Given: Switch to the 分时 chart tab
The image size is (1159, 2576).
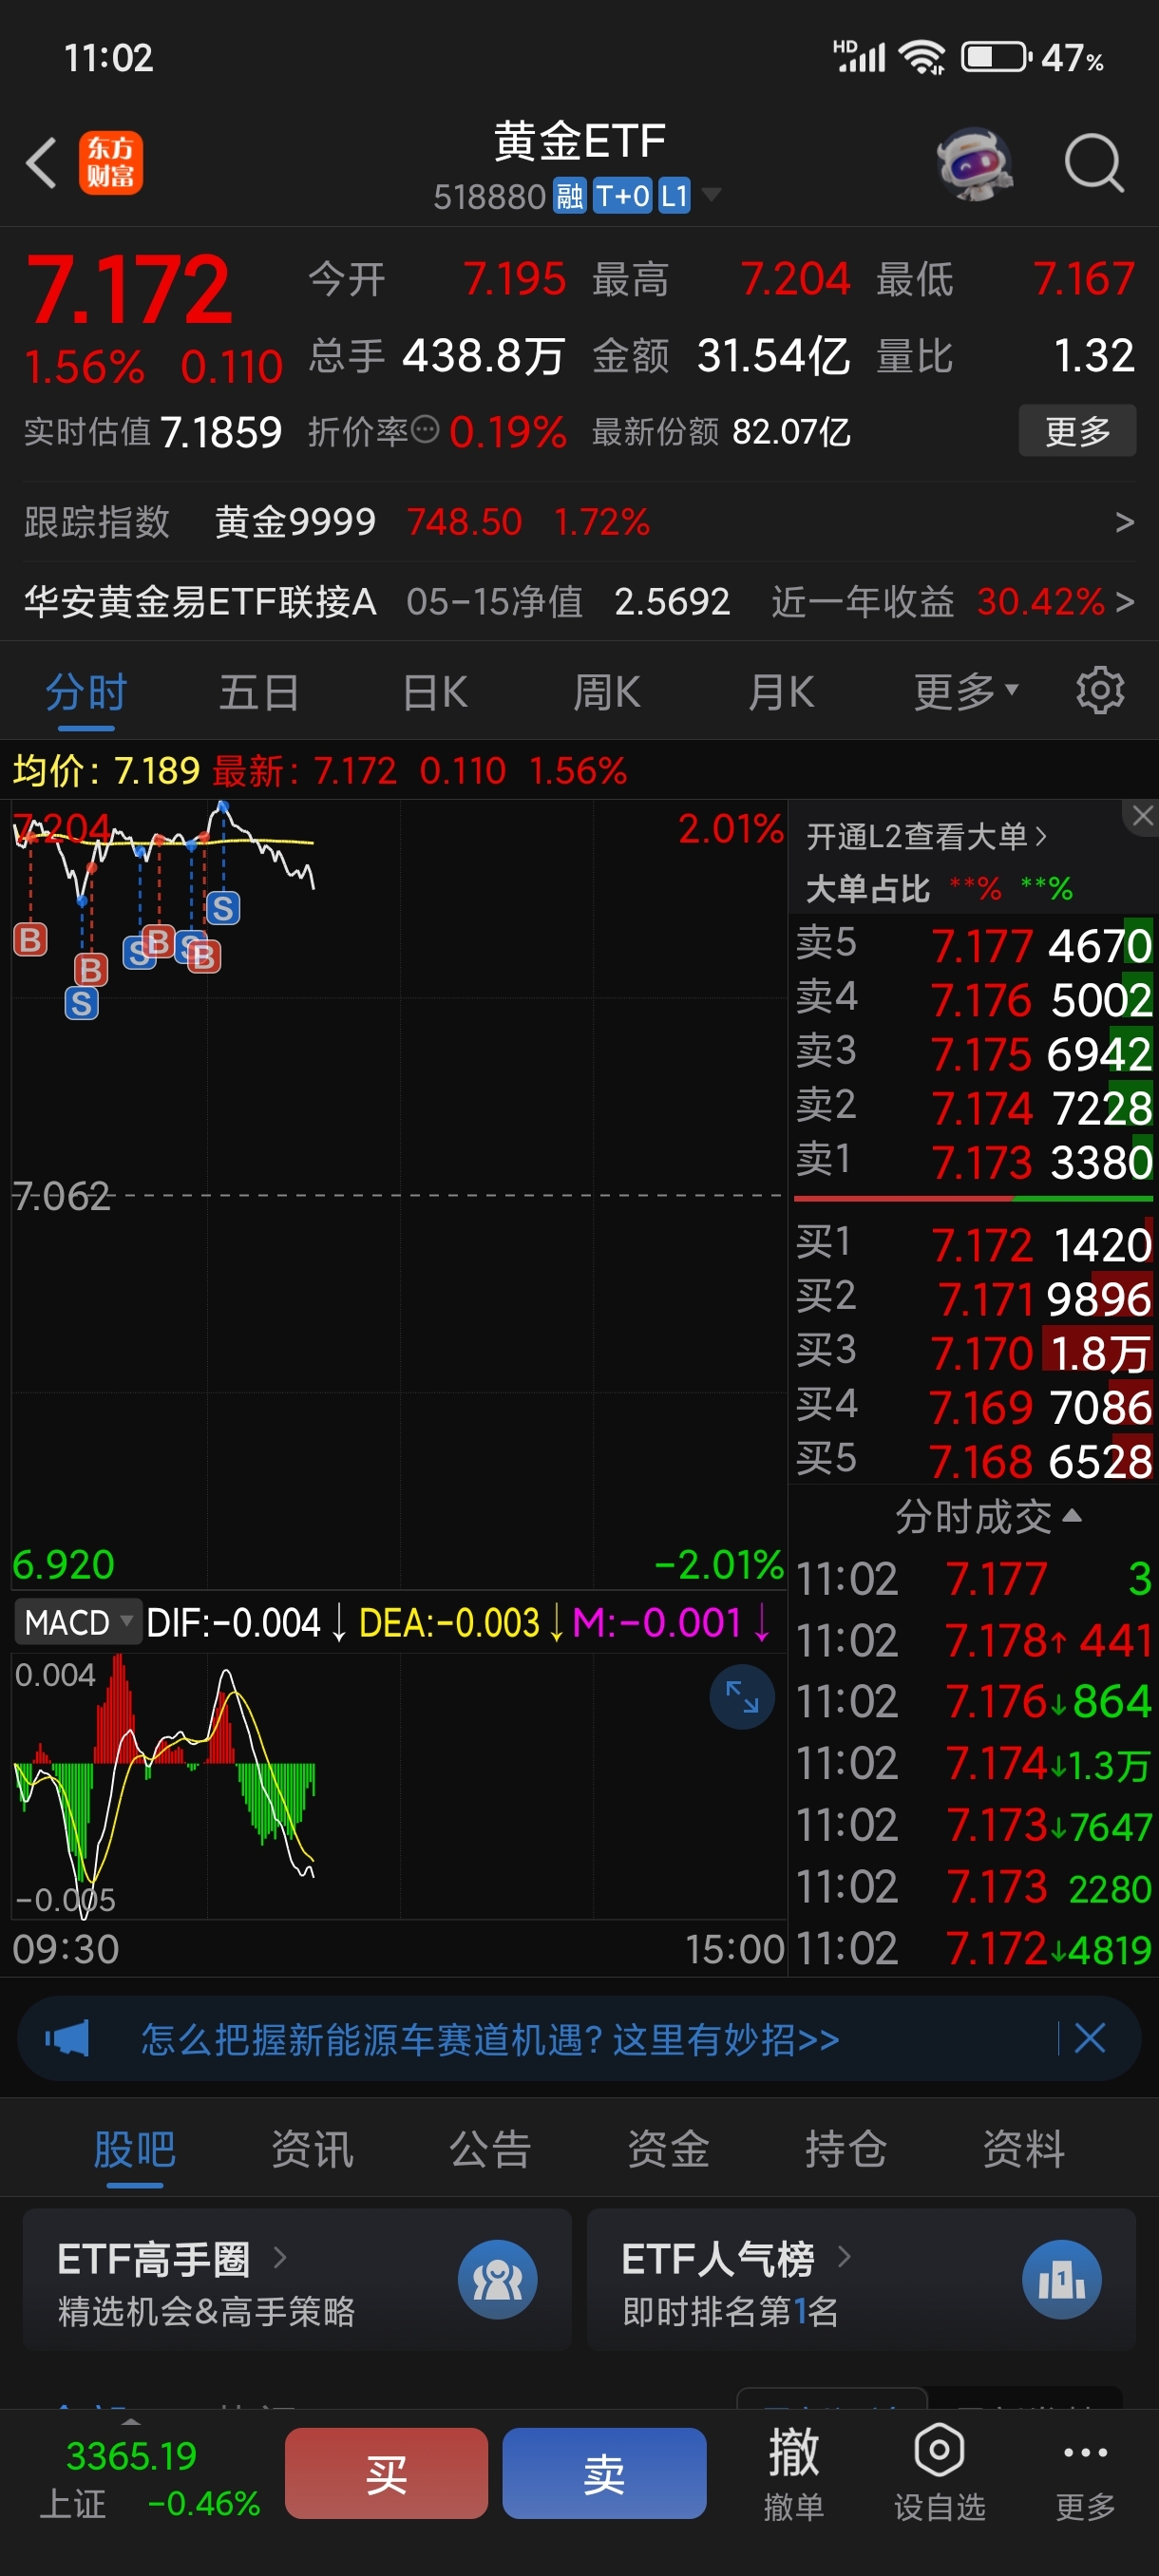Looking at the screenshot, I should tap(86, 692).
